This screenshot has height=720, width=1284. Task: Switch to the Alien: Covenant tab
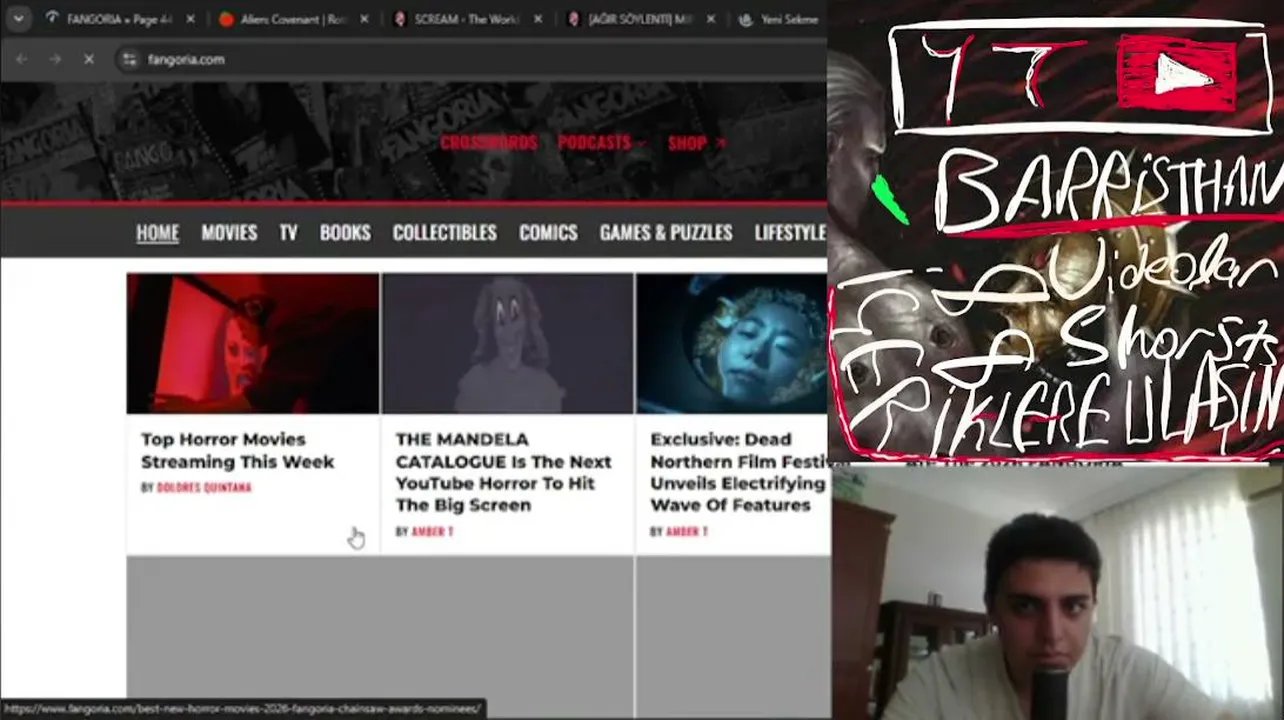point(295,19)
